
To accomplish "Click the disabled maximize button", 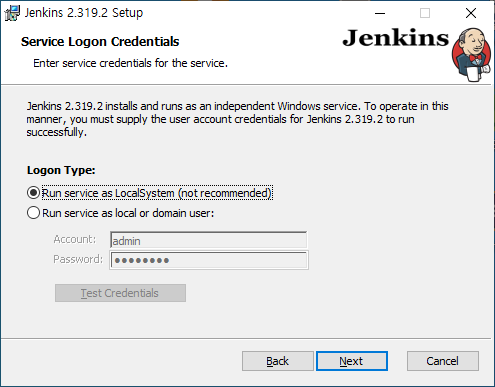I will [425, 13].
